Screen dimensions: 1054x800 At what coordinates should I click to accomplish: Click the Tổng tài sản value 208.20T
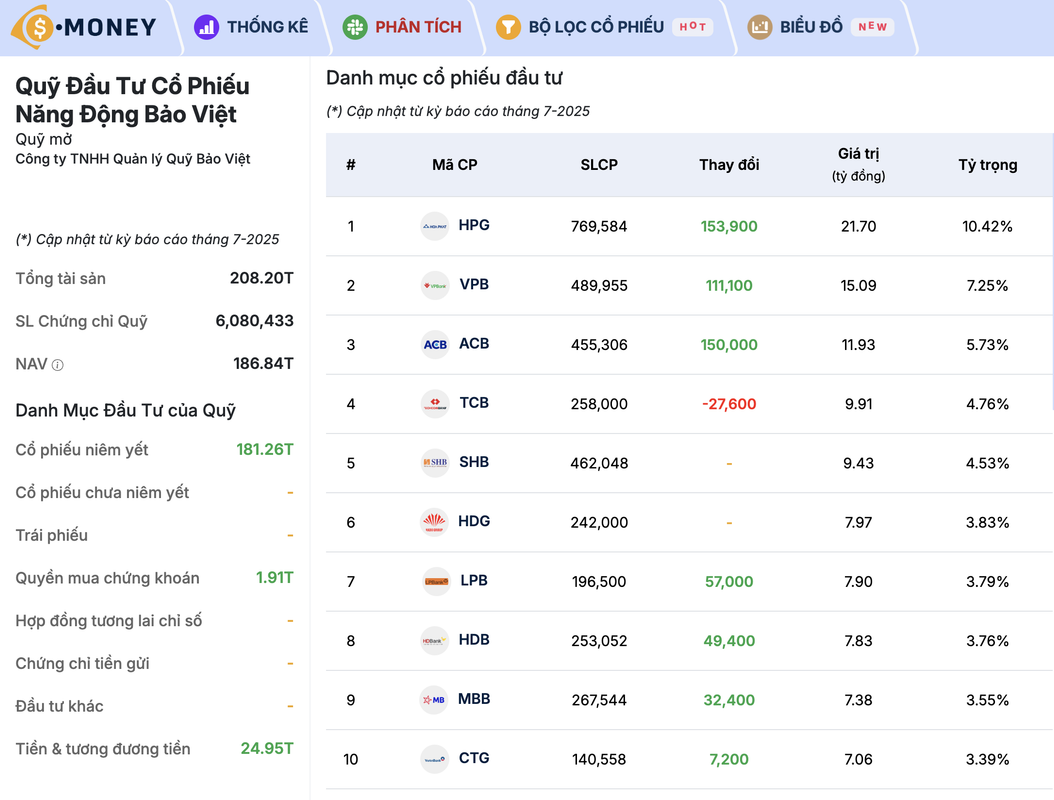261,278
